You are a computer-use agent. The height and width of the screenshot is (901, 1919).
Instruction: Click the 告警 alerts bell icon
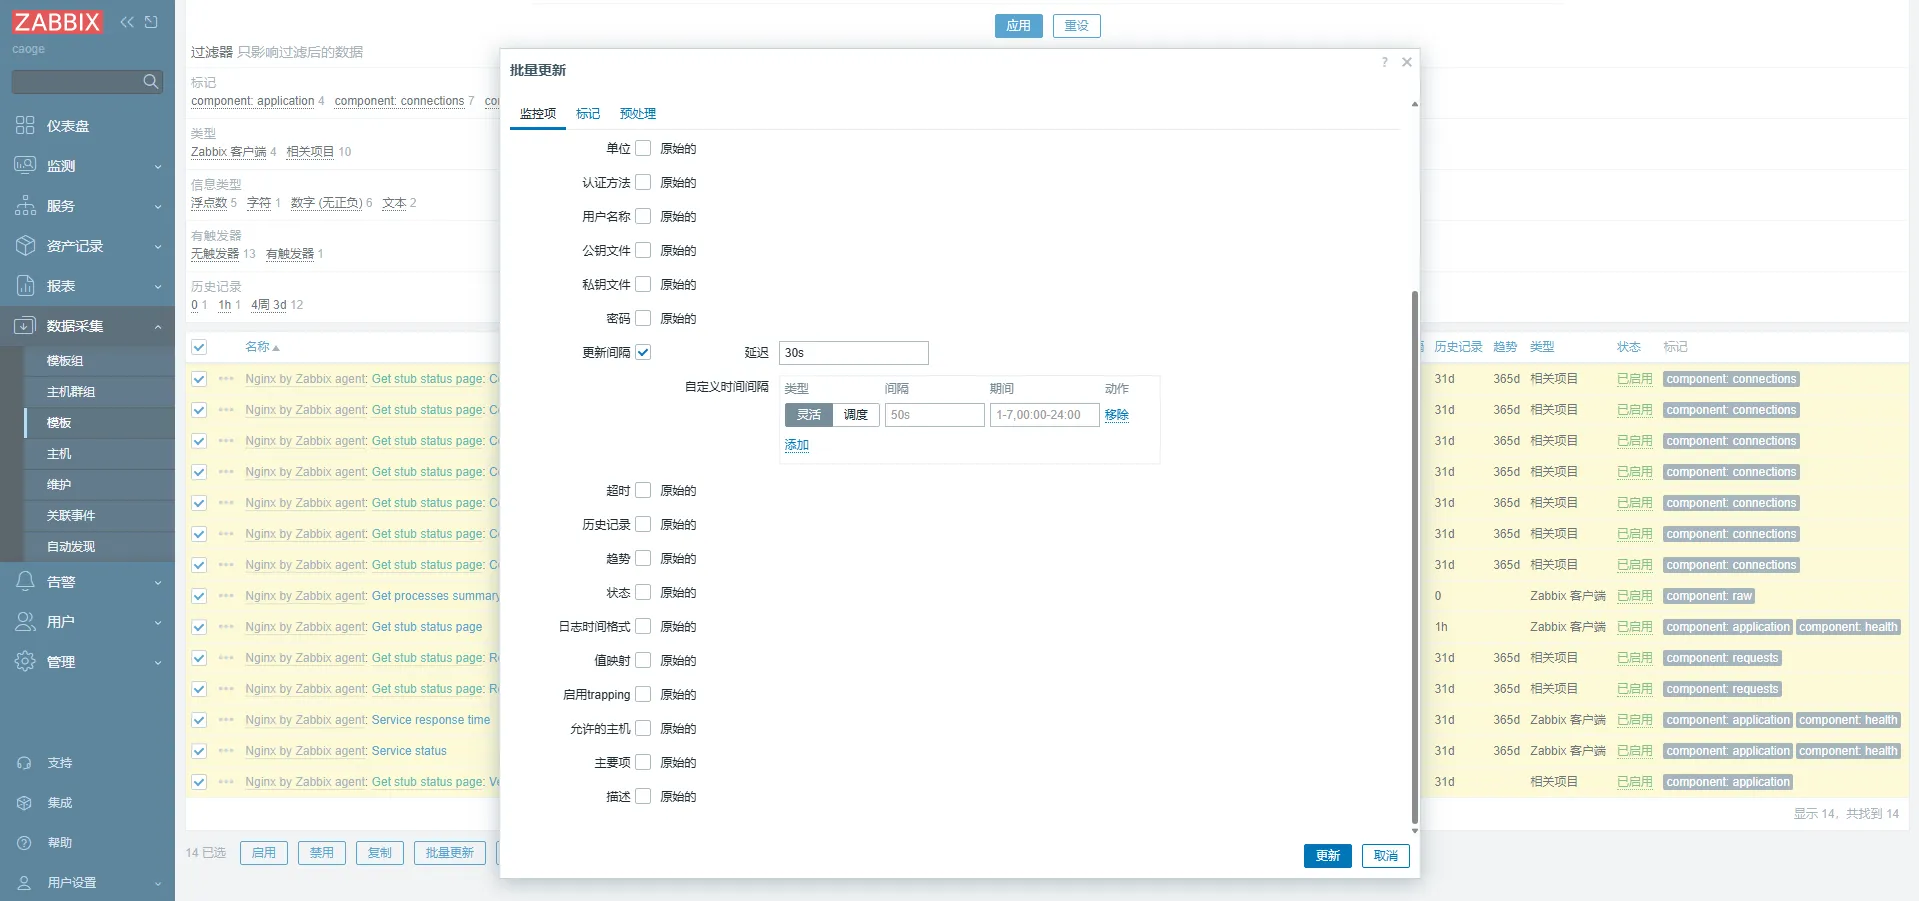pos(25,581)
